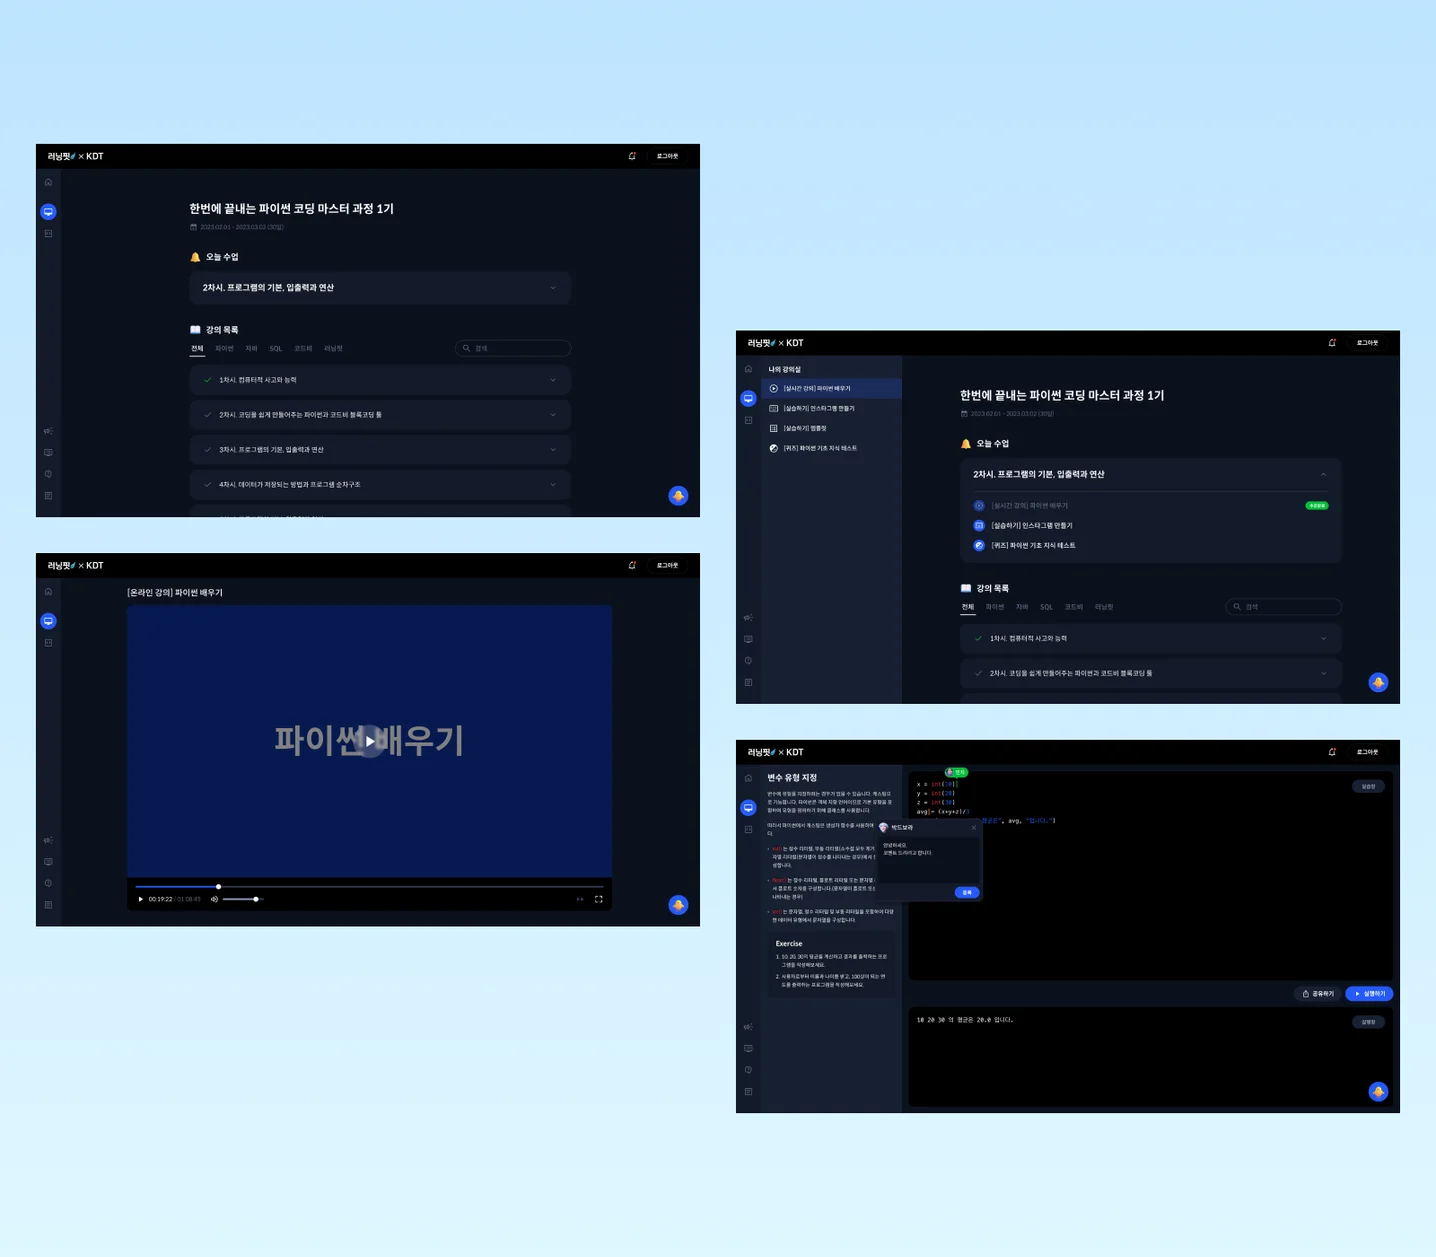The width and height of the screenshot is (1436, 1257).
Task: Switch to the 자바 tab in the collapsed course list screen
Action: click(251, 349)
